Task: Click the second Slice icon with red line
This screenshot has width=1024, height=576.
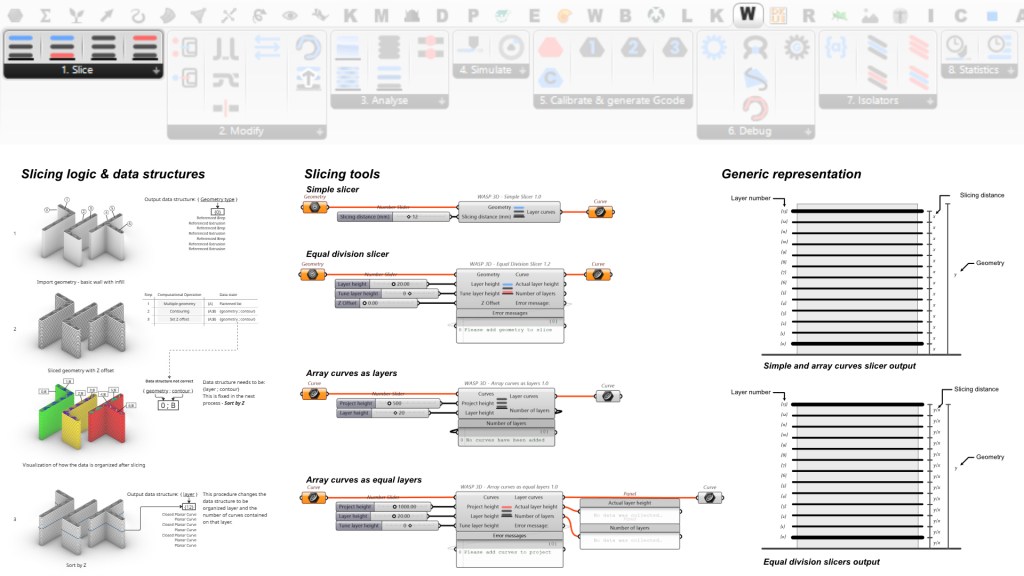Action: (x=63, y=46)
